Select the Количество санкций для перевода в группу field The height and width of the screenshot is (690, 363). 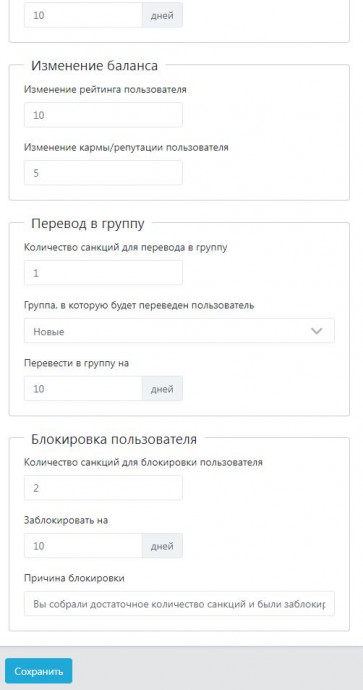103,273
